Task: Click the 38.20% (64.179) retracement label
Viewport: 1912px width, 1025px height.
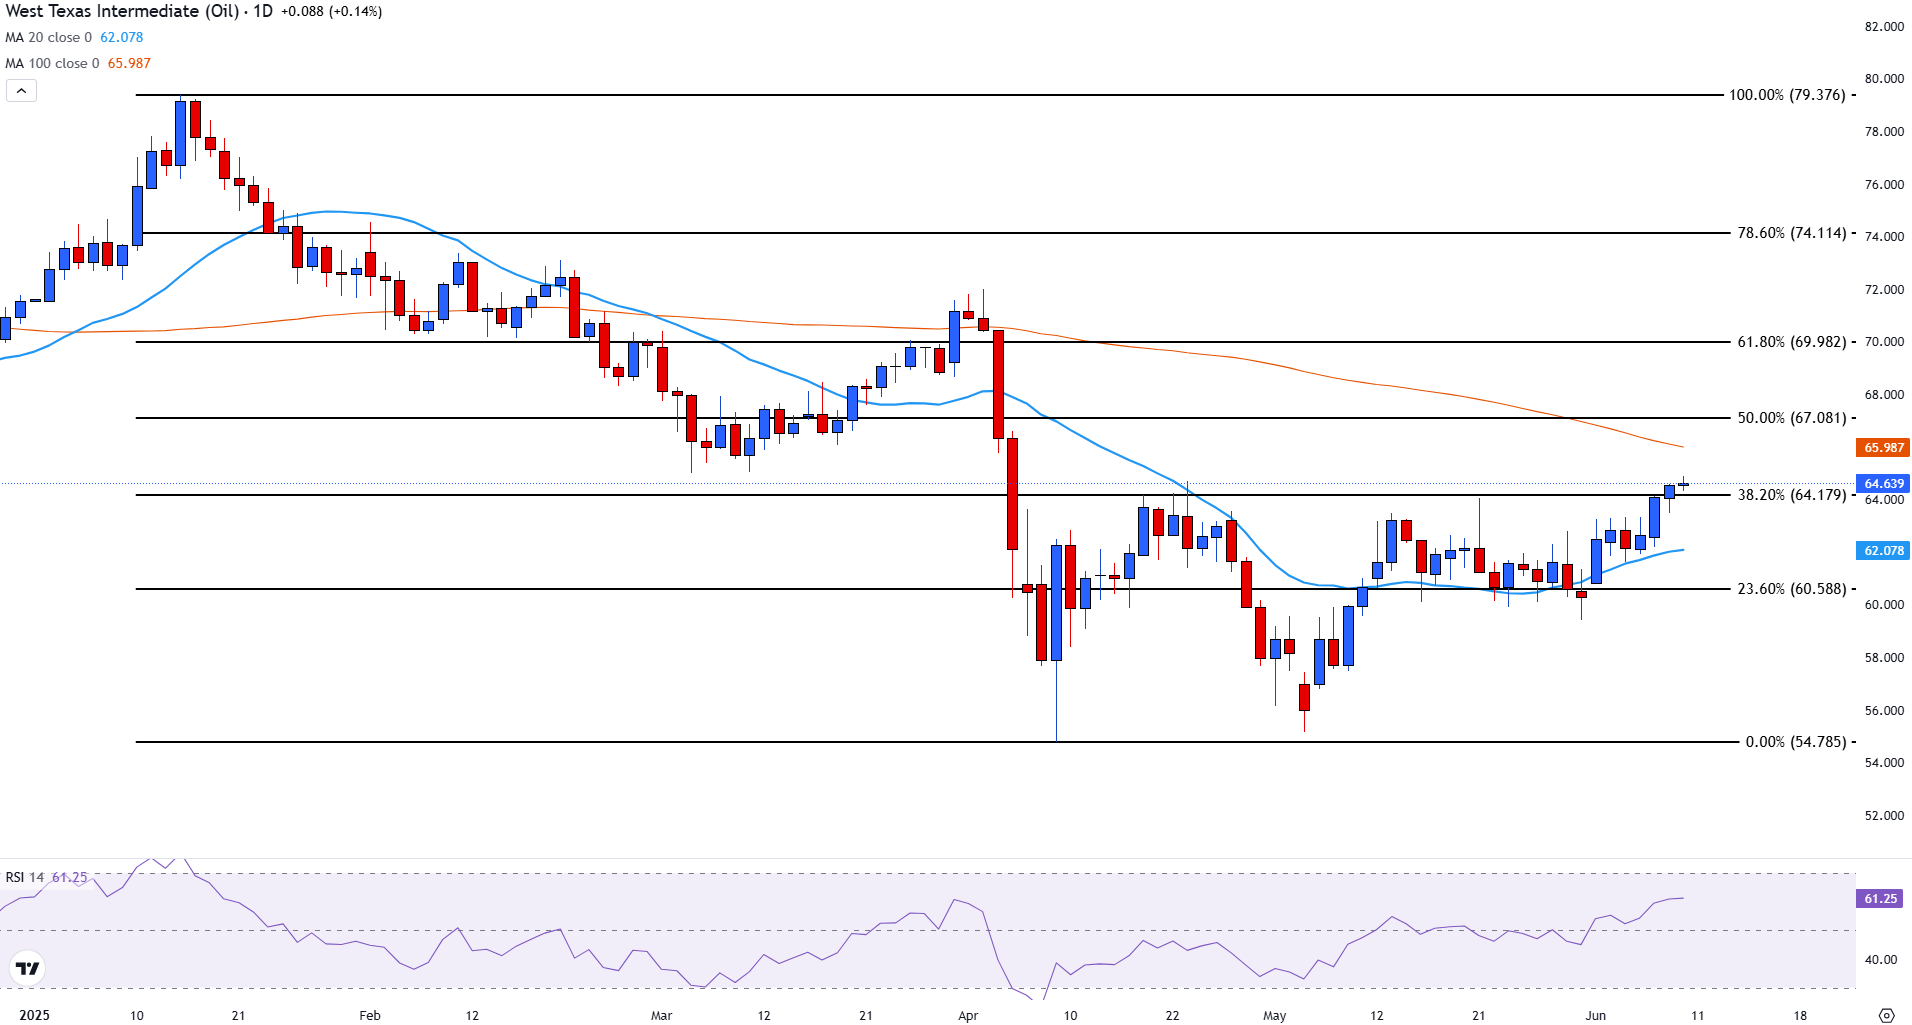Action: click(1791, 495)
